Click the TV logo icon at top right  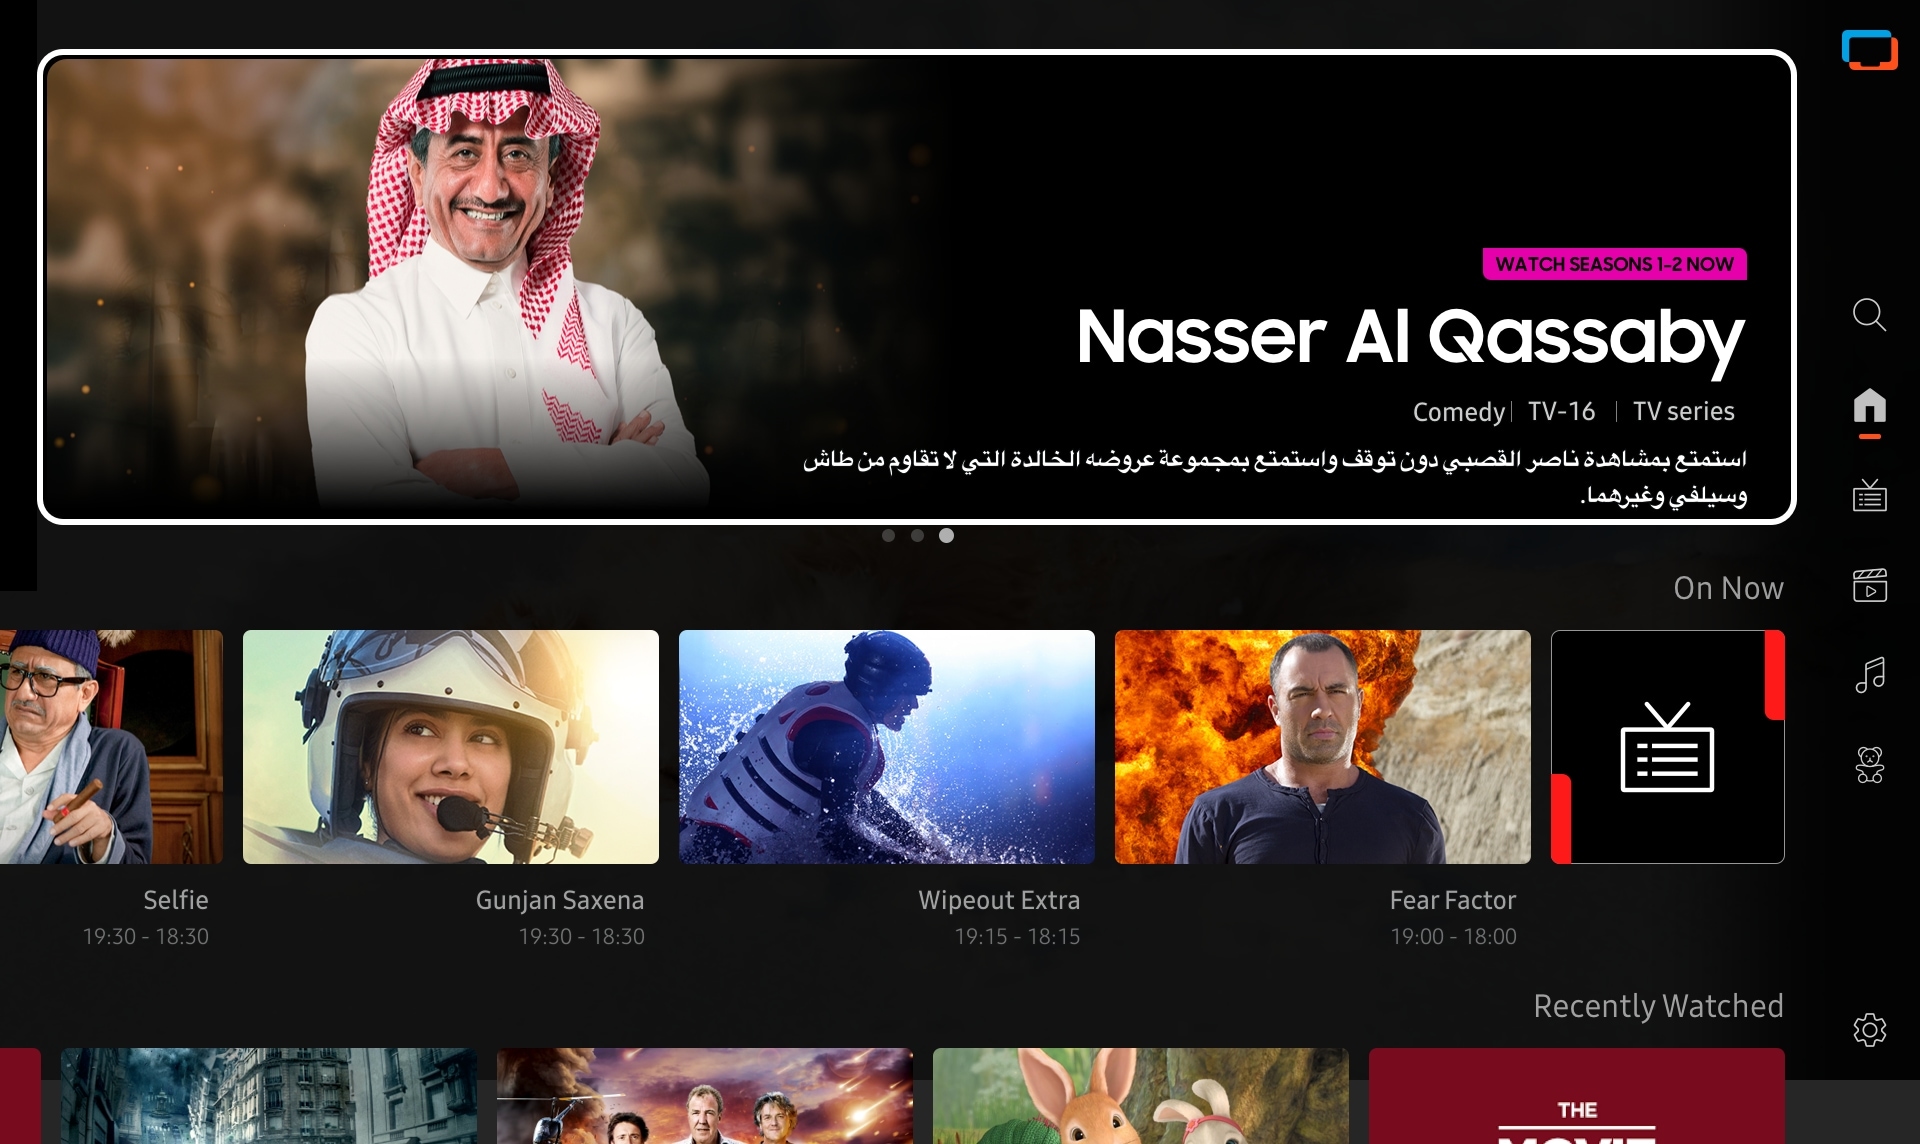[x=1869, y=50]
